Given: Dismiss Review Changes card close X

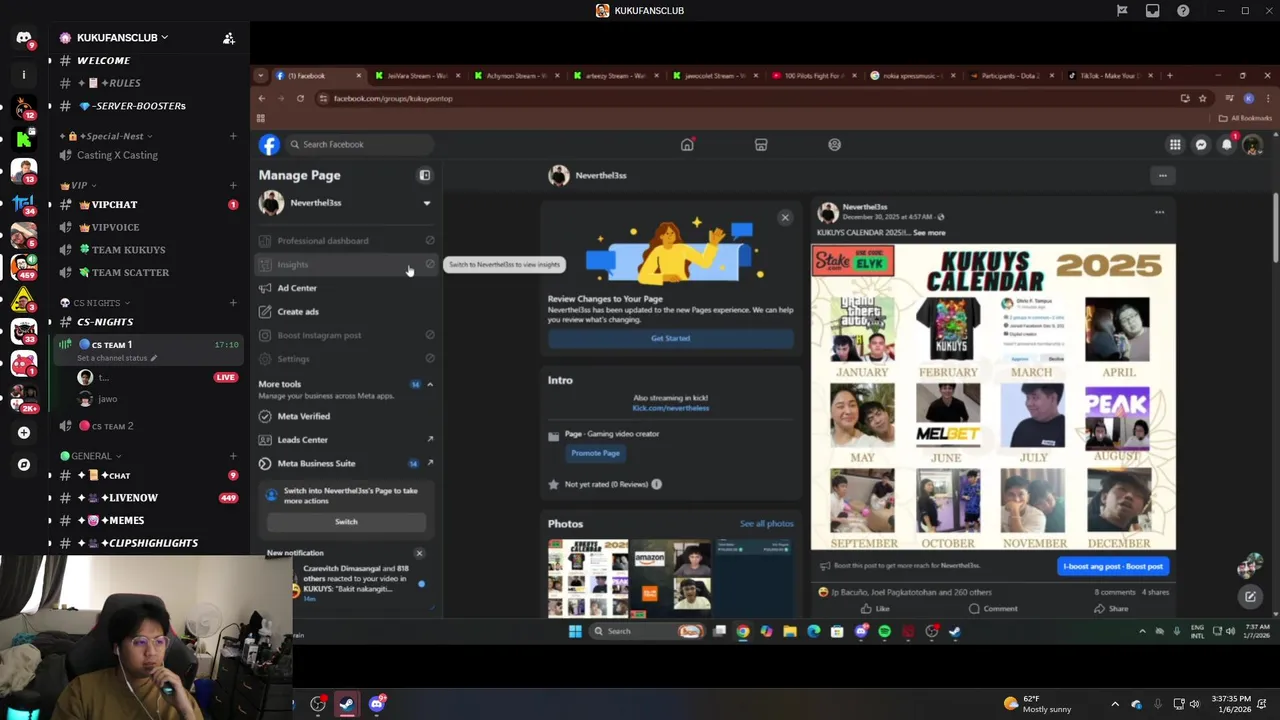Looking at the screenshot, I should tap(785, 217).
